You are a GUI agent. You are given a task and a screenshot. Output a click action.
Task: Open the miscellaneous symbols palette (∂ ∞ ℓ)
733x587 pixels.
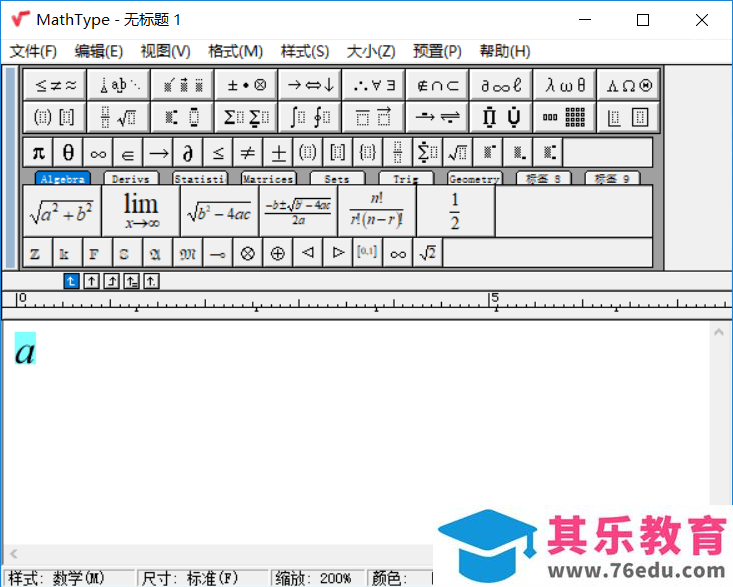(501, 85)
